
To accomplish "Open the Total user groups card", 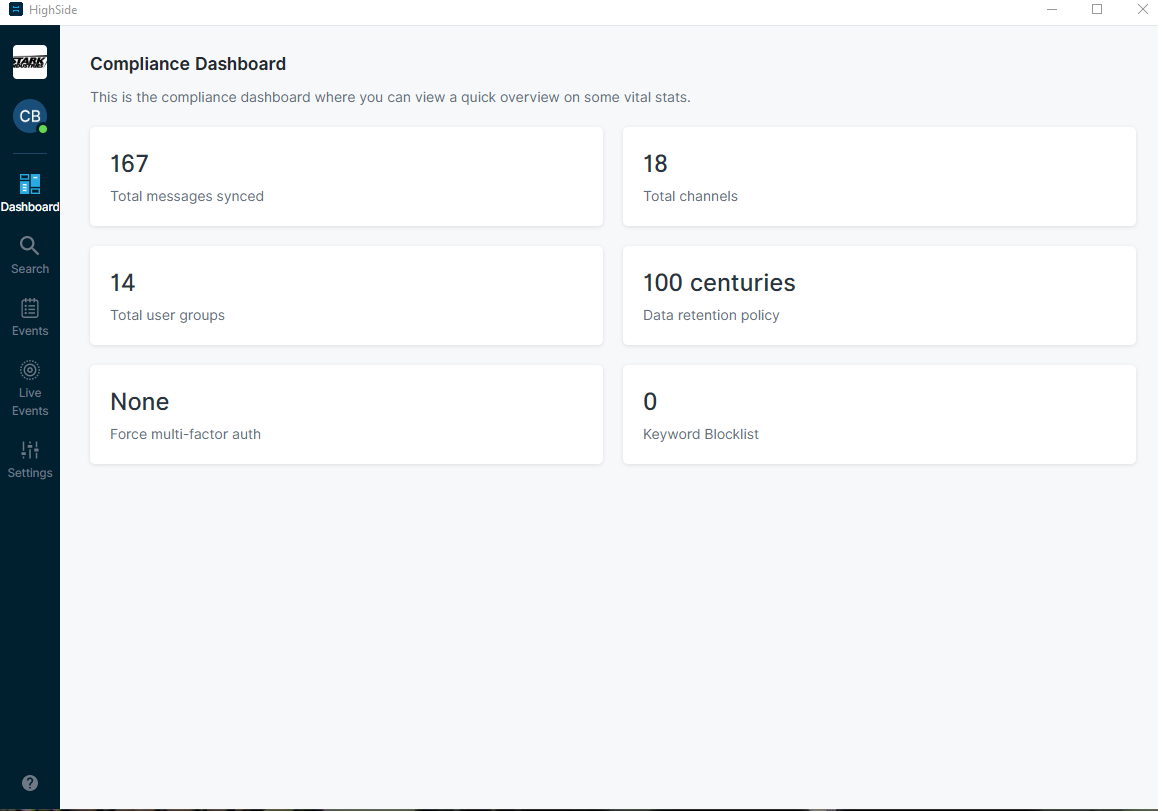I will [346, 295].
